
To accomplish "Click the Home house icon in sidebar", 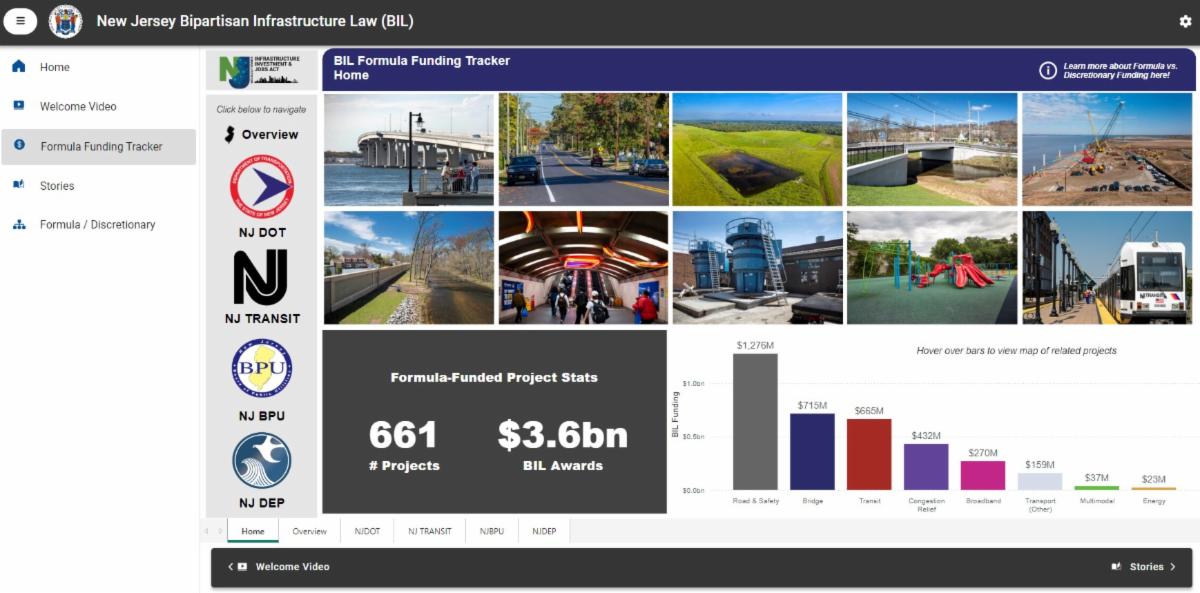I will coord(18,67).
